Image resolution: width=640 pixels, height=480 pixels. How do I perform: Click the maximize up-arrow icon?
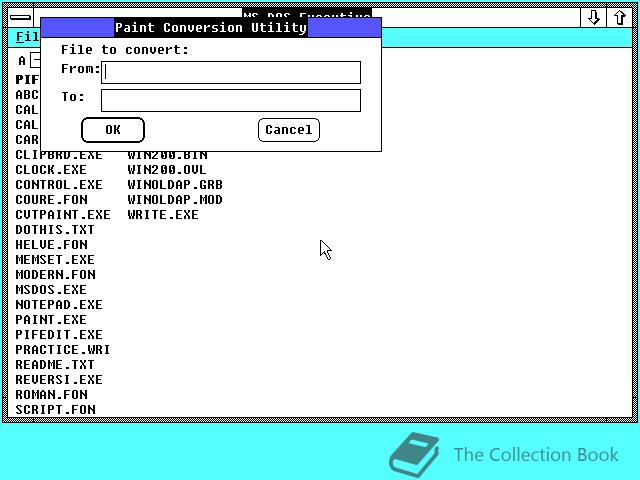[620, 18]
